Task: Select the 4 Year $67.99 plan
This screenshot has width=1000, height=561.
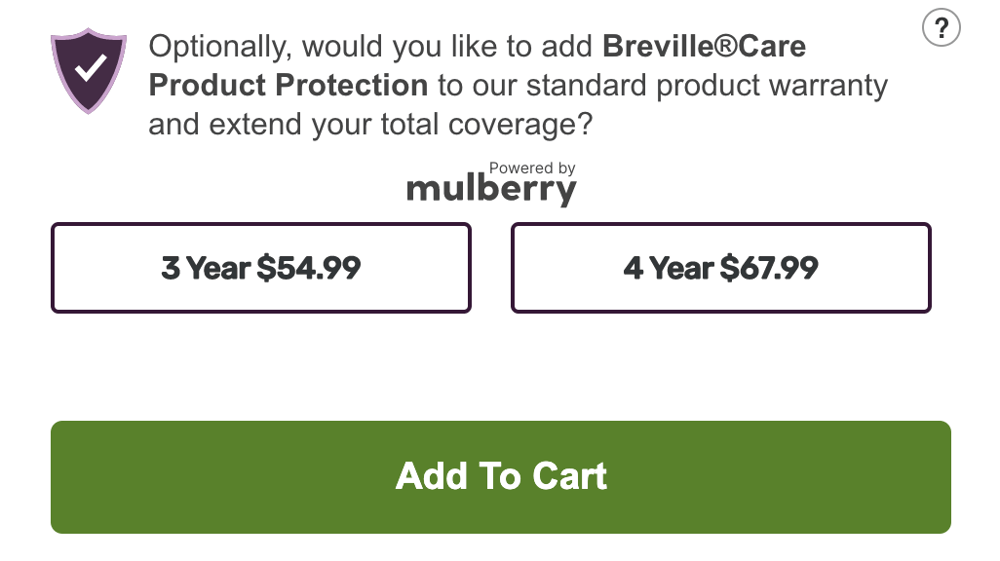Action: click(x=721, y=268)
